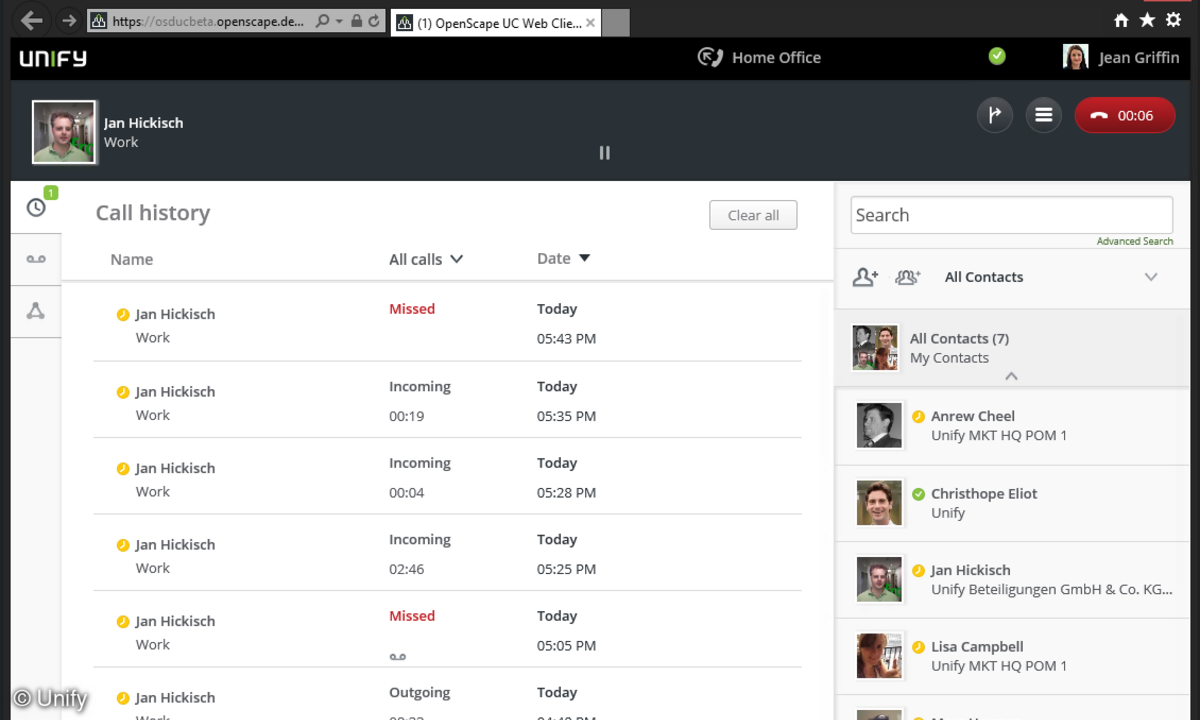Click browser home icon

1121,20
